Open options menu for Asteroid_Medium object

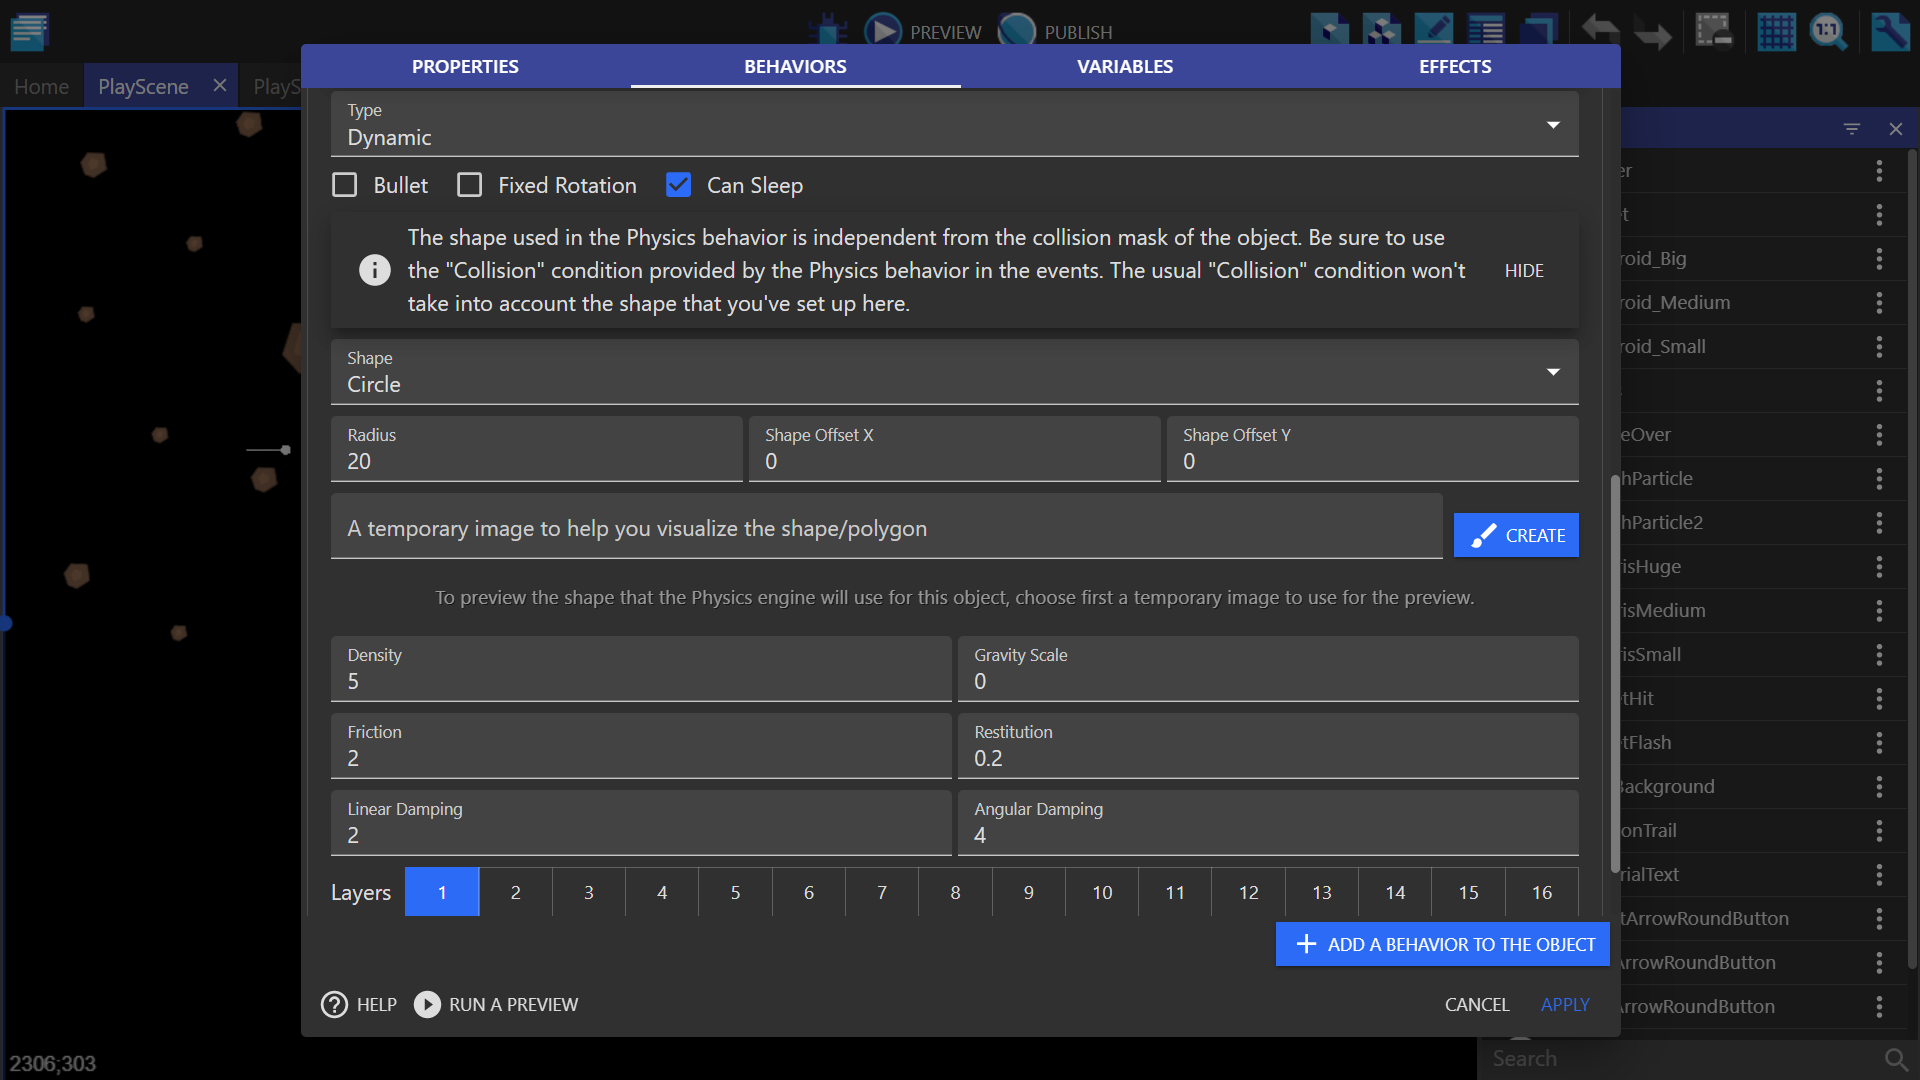pyautogui.click(x=1879, y=303)
